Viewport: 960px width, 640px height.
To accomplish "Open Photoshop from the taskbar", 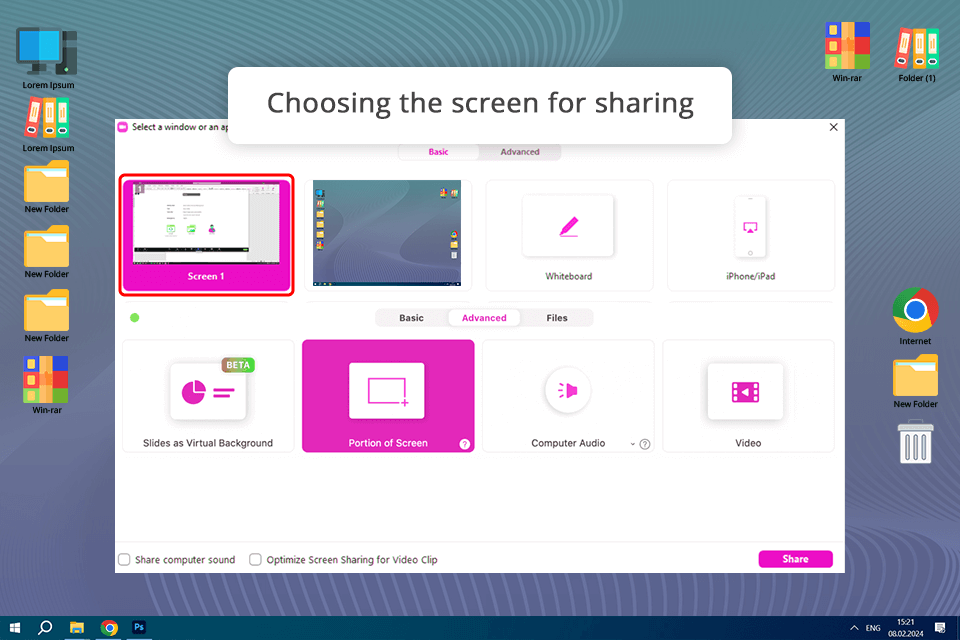I will click(x=139, y=628).
